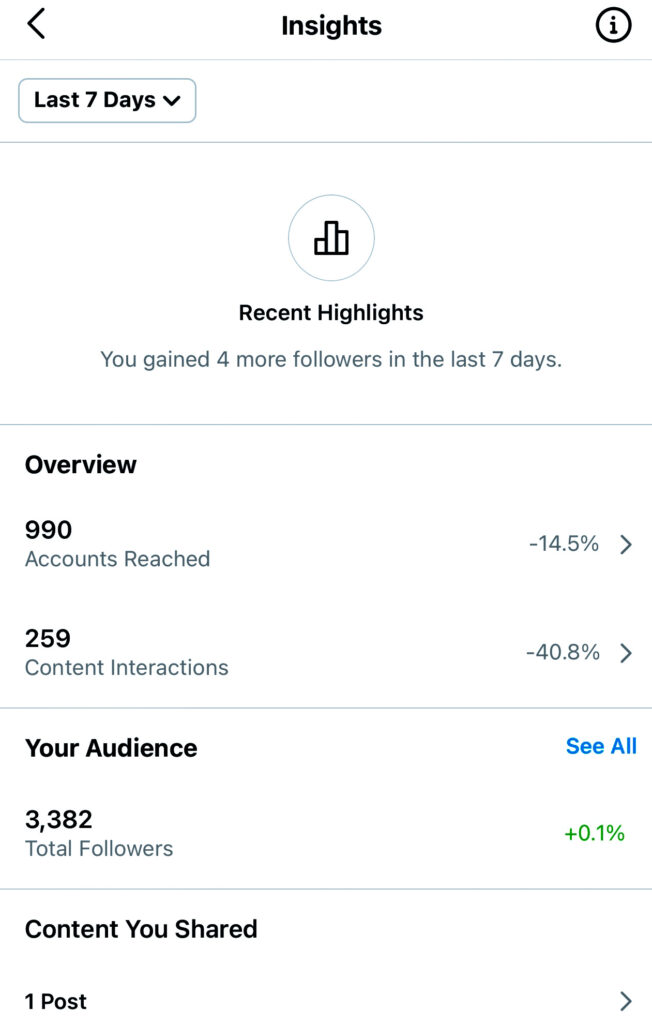Tap the 3,382 Total Followers count
652x1024 pixels.
click(59, 820)
